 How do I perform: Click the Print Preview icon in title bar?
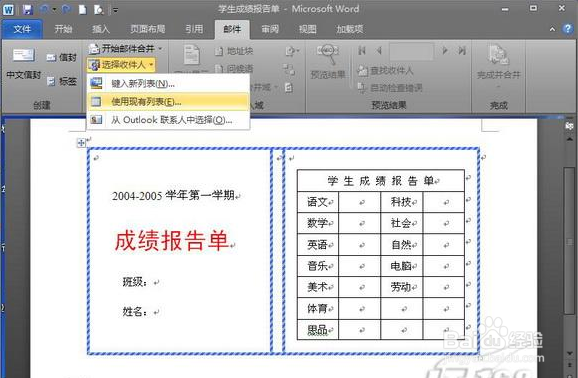99,10
